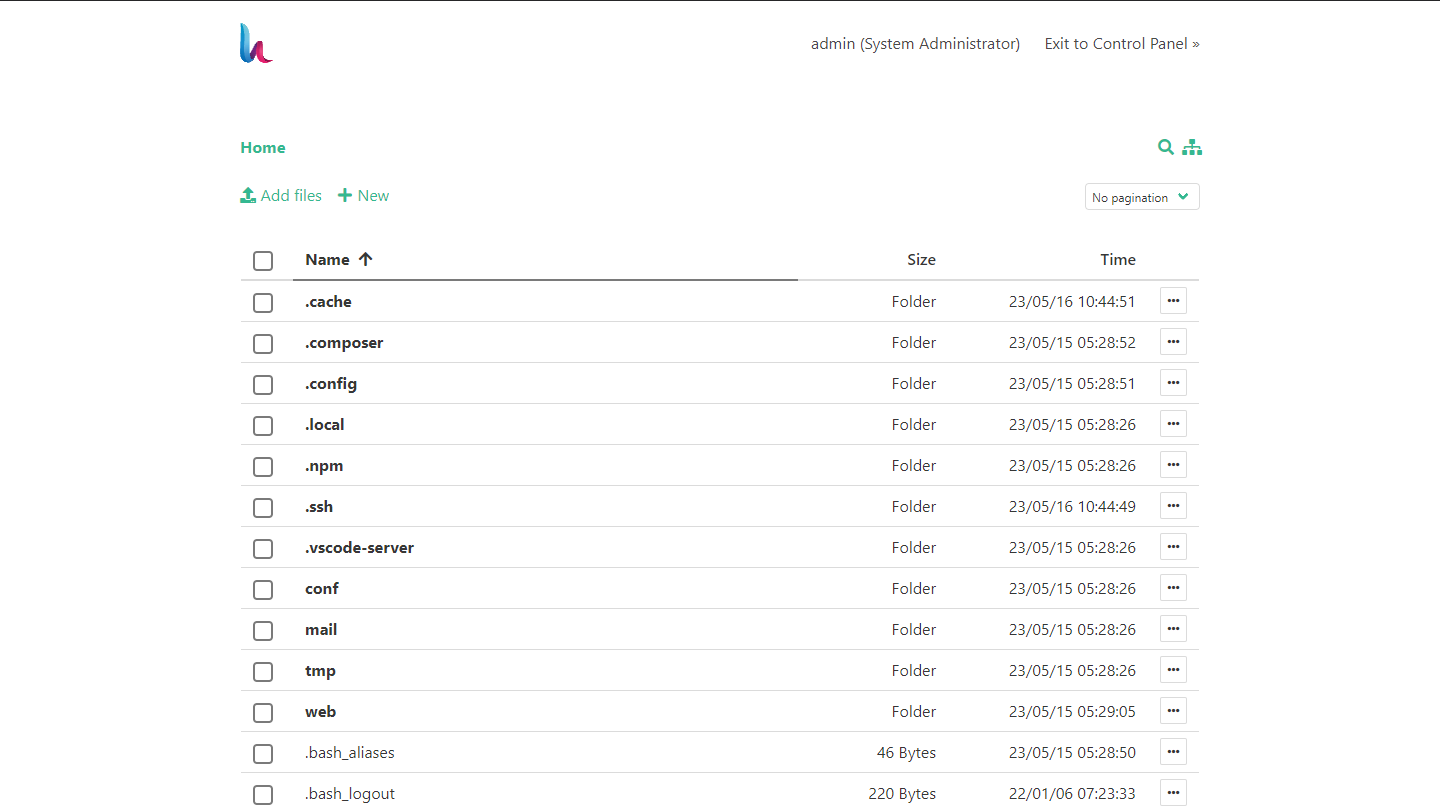Sort by Name column header

click(x=328, y=260)
